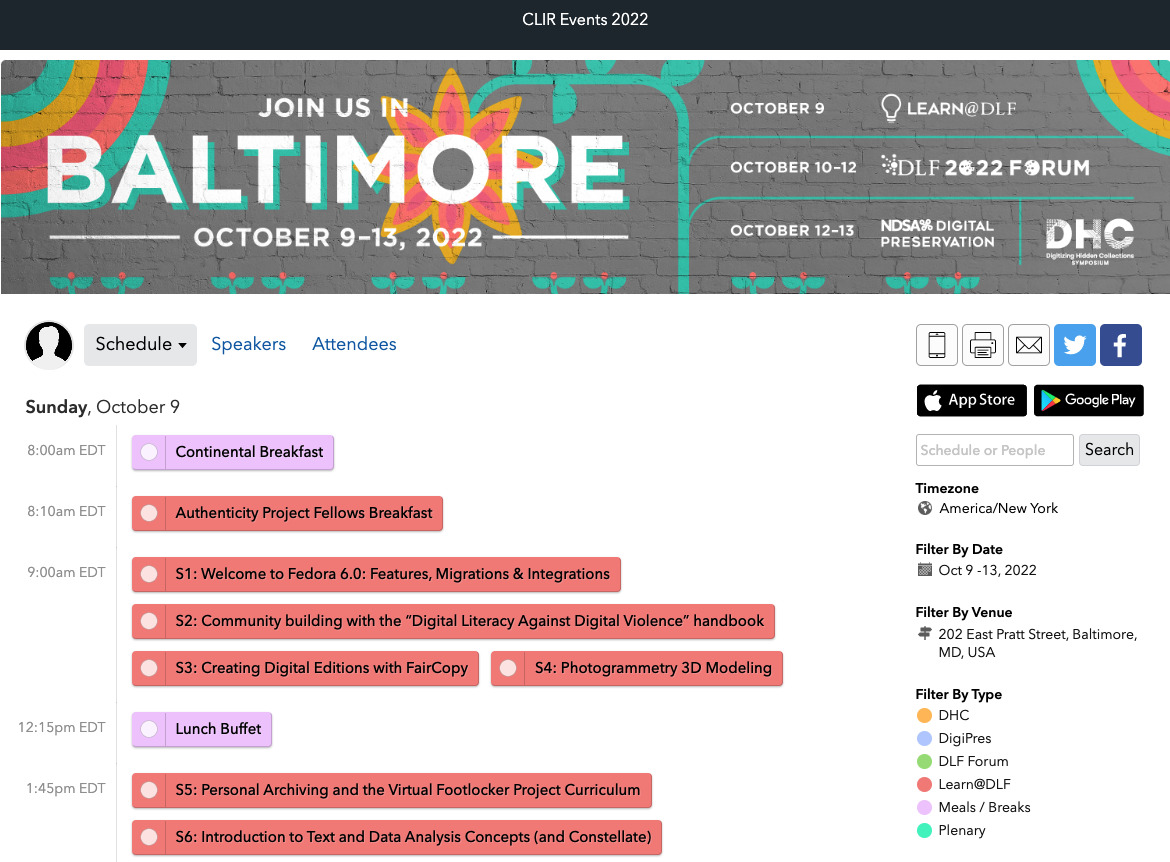The image size is (1170, 862).
Task: Select the Meals / Breaks color dot filter
Action: [923, 807]
